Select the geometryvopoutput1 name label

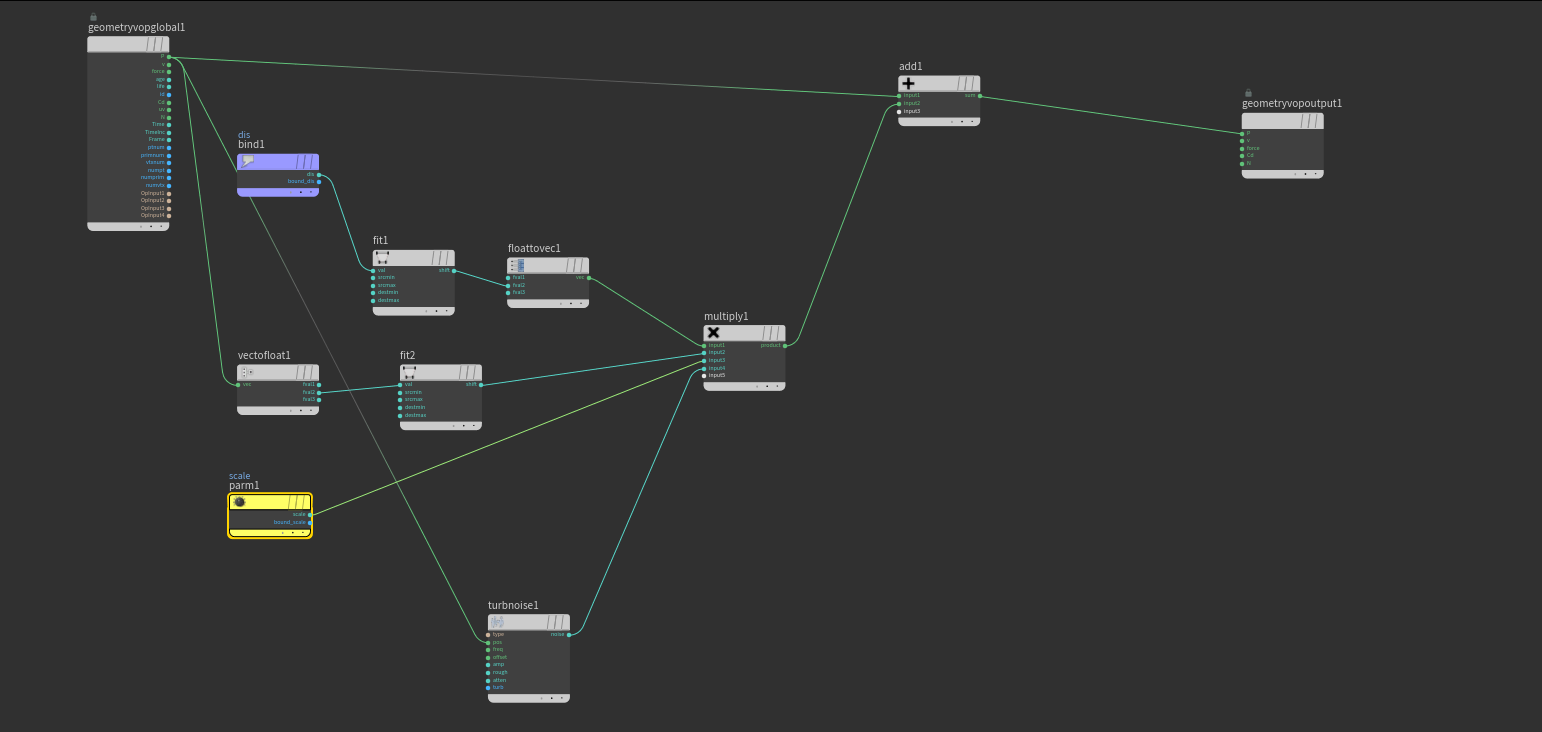(x=1292, y=103)
